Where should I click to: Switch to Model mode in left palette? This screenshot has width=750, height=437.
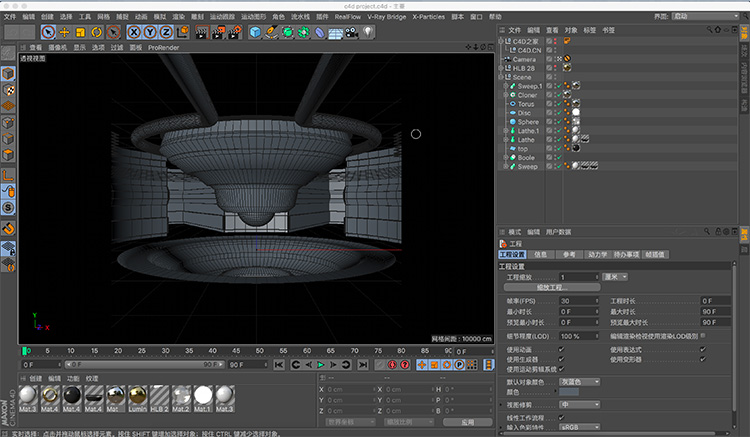click(8, 73)
